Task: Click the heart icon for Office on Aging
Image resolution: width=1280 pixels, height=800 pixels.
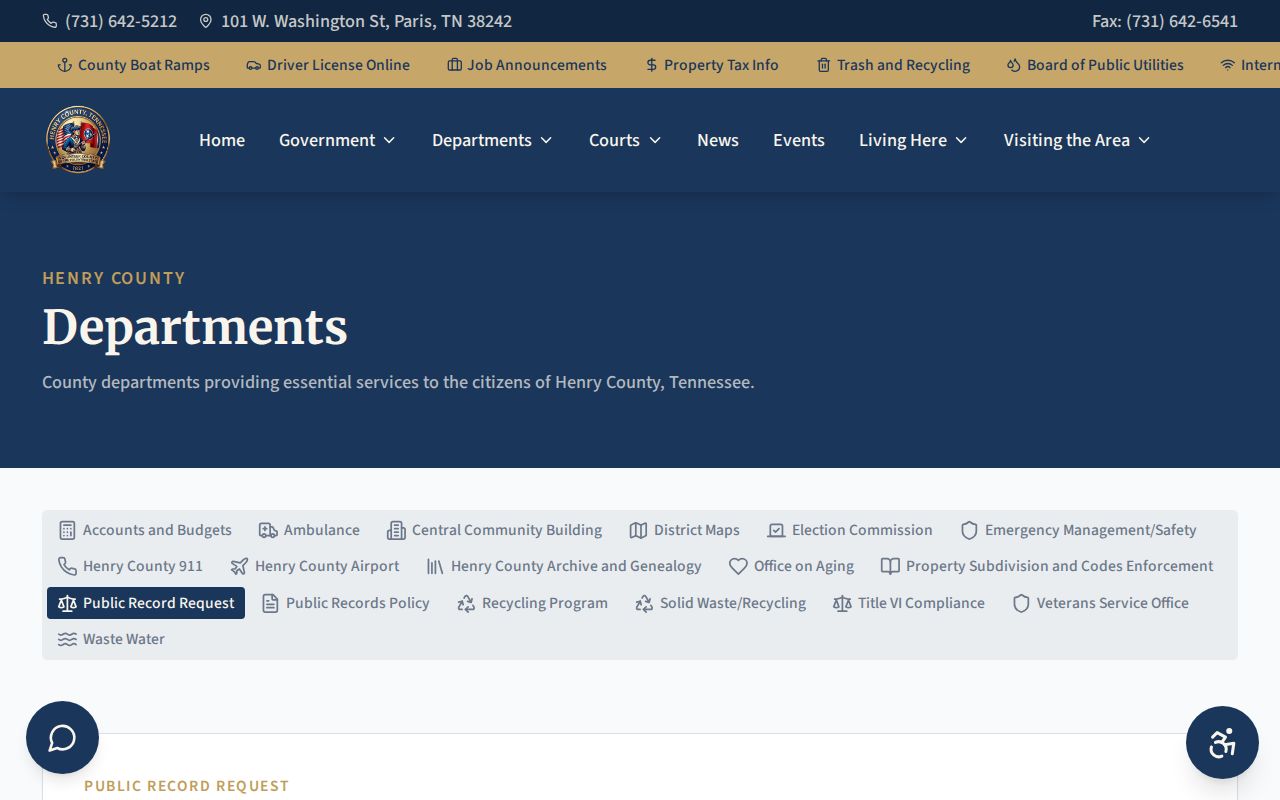Action: (738, 566)
